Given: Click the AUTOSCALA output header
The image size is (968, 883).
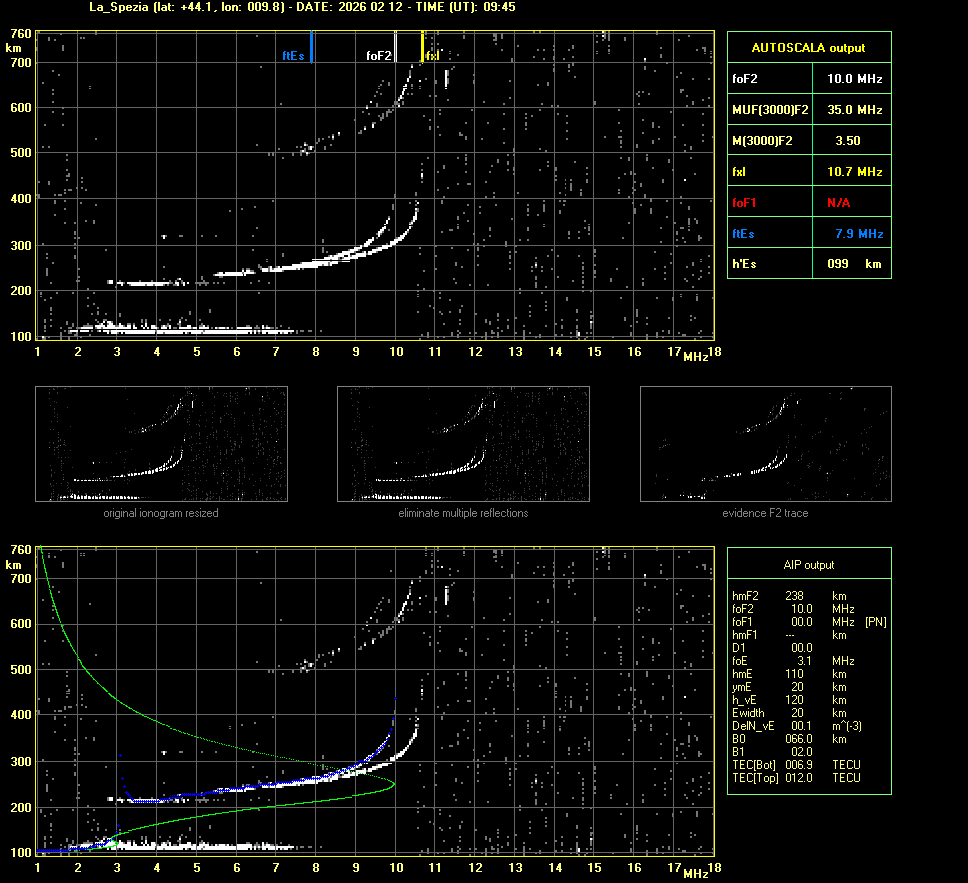Looking at the screenshot, I should click(808, 47).
